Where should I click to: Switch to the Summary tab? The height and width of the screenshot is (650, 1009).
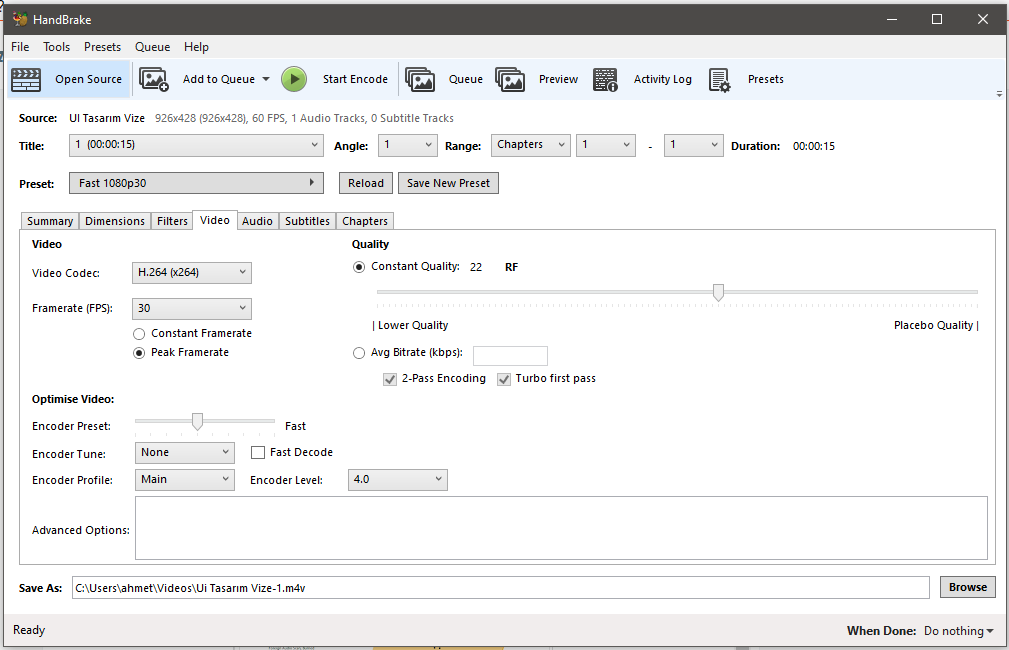[50, 221]
